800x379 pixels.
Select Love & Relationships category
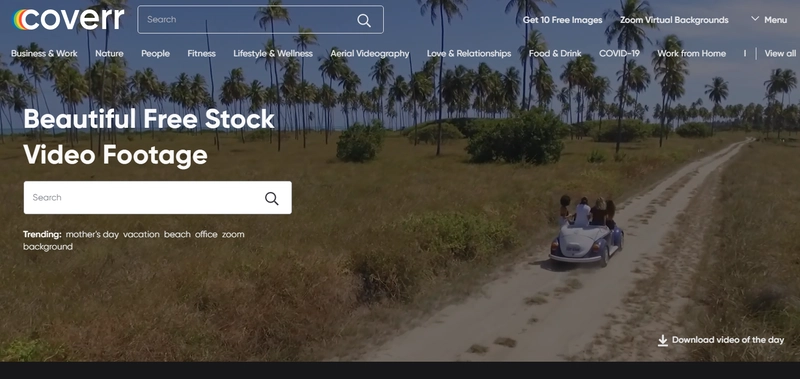[469, 54]
